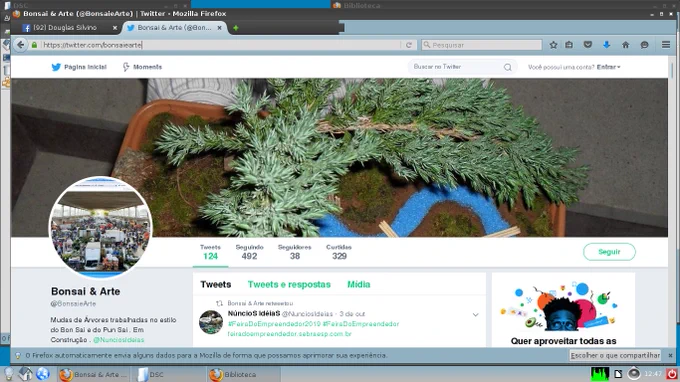The width and height of the screenshot is (680, 382).
Task: Go to the Firefox home icon
Action: 625,45
